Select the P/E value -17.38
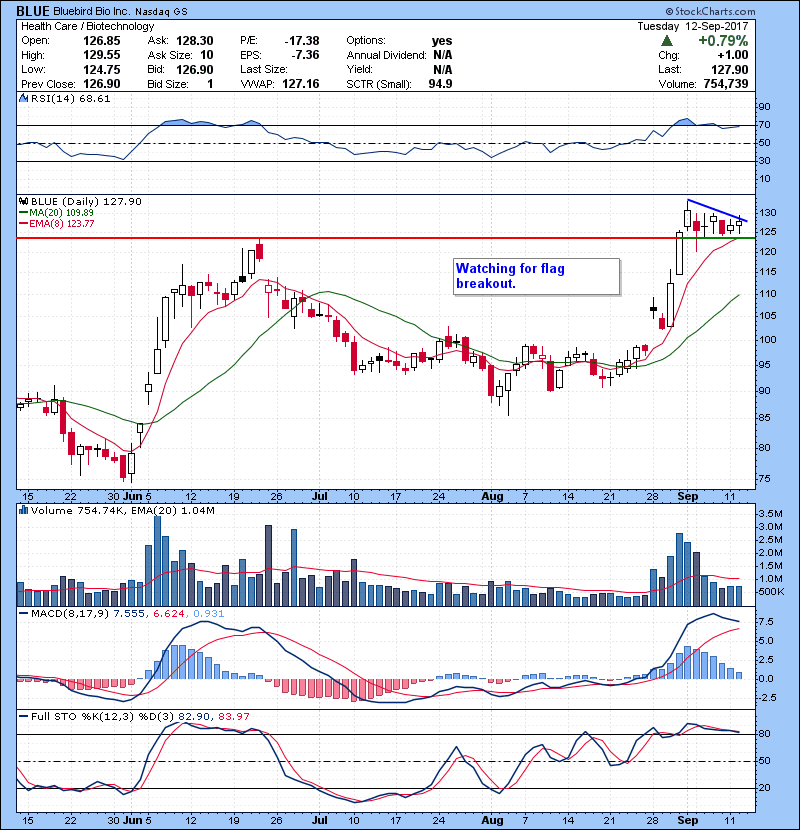800x830 pixels. [302, 41]
